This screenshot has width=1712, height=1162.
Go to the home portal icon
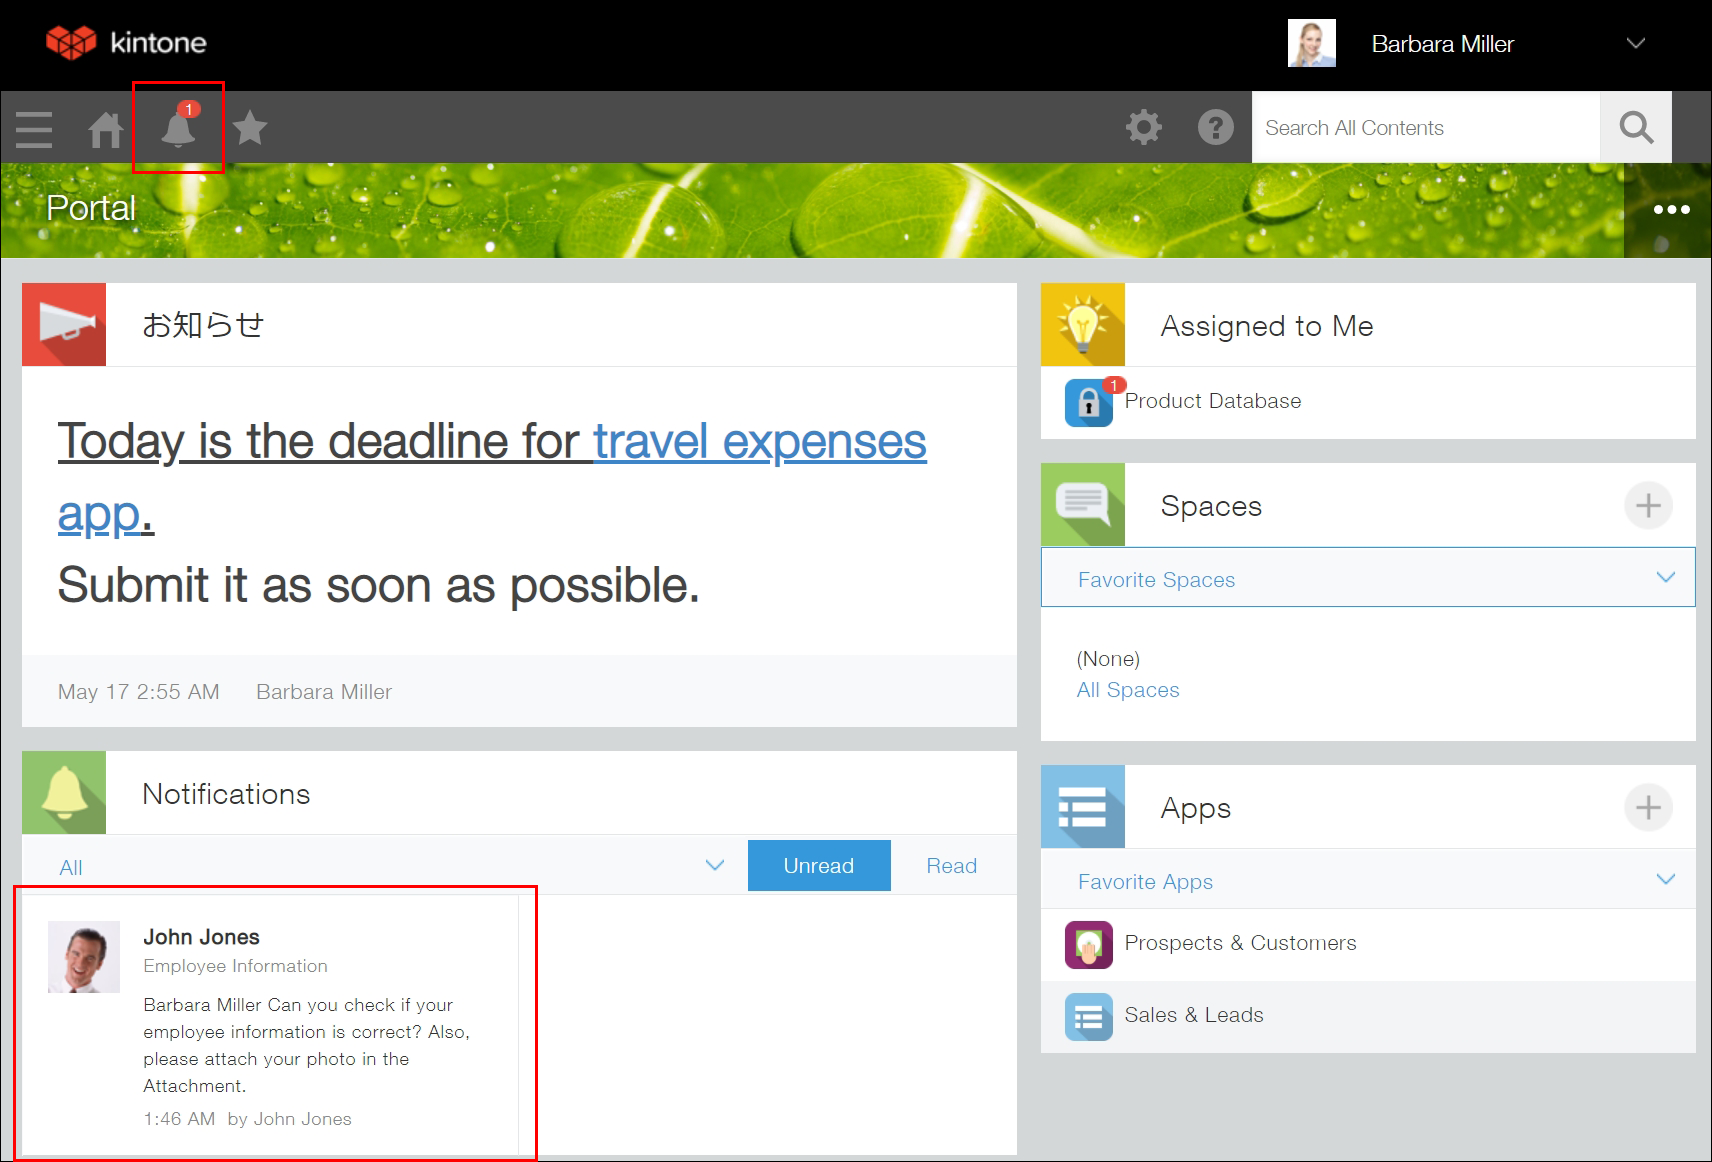click(105, 128)
